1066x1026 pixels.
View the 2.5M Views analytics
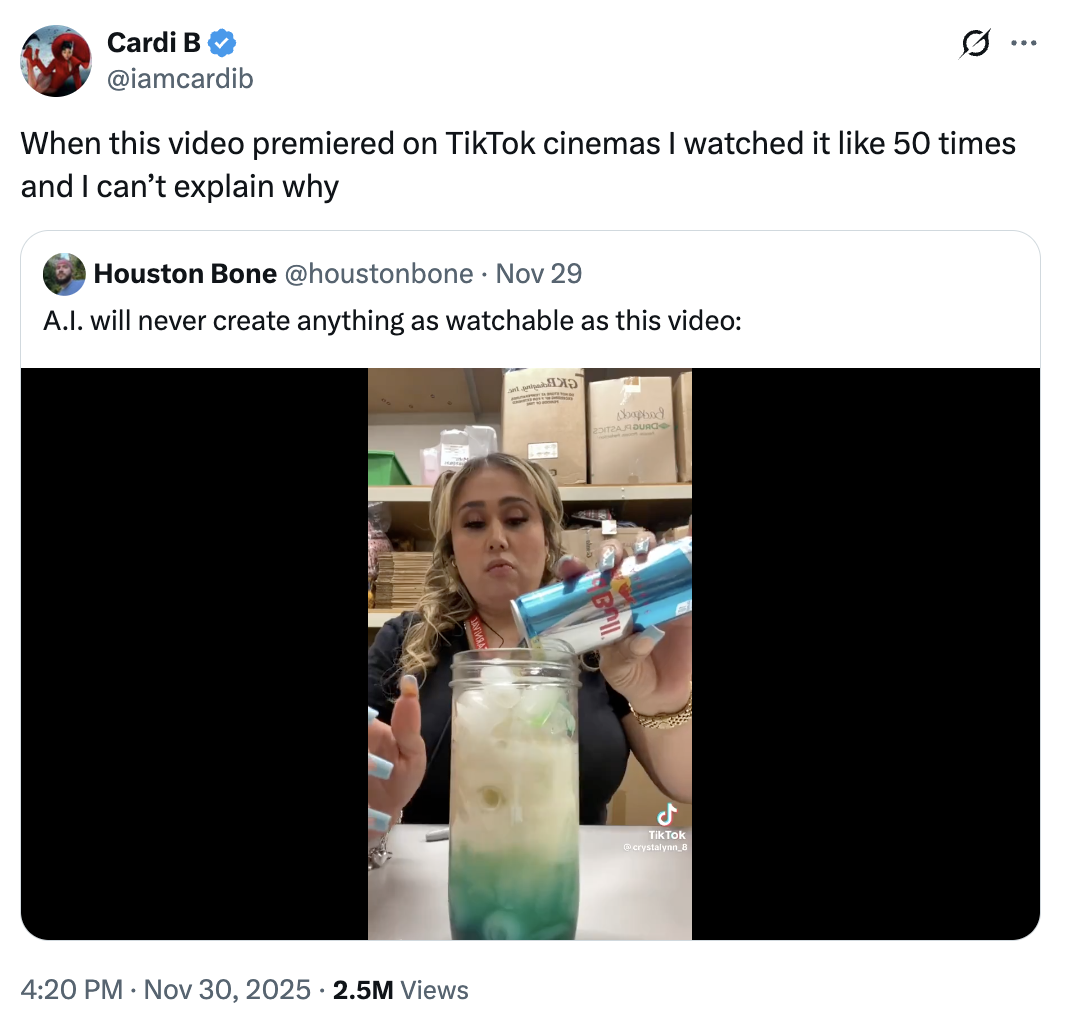coord(400,990)
